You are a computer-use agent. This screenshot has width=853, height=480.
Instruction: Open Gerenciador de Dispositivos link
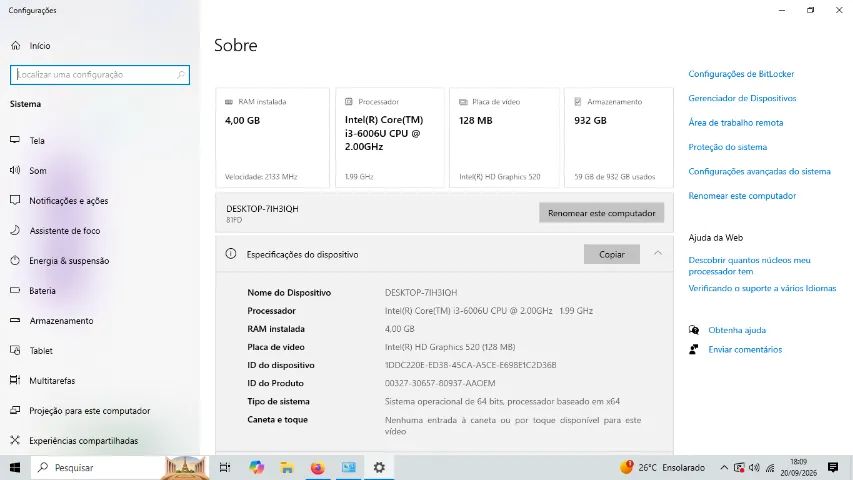point(742,99)
